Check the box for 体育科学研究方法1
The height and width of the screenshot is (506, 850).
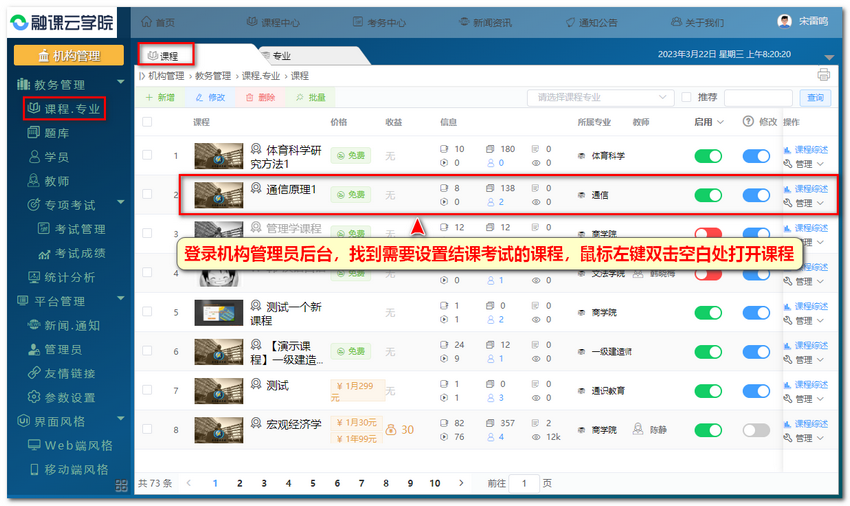147,155
